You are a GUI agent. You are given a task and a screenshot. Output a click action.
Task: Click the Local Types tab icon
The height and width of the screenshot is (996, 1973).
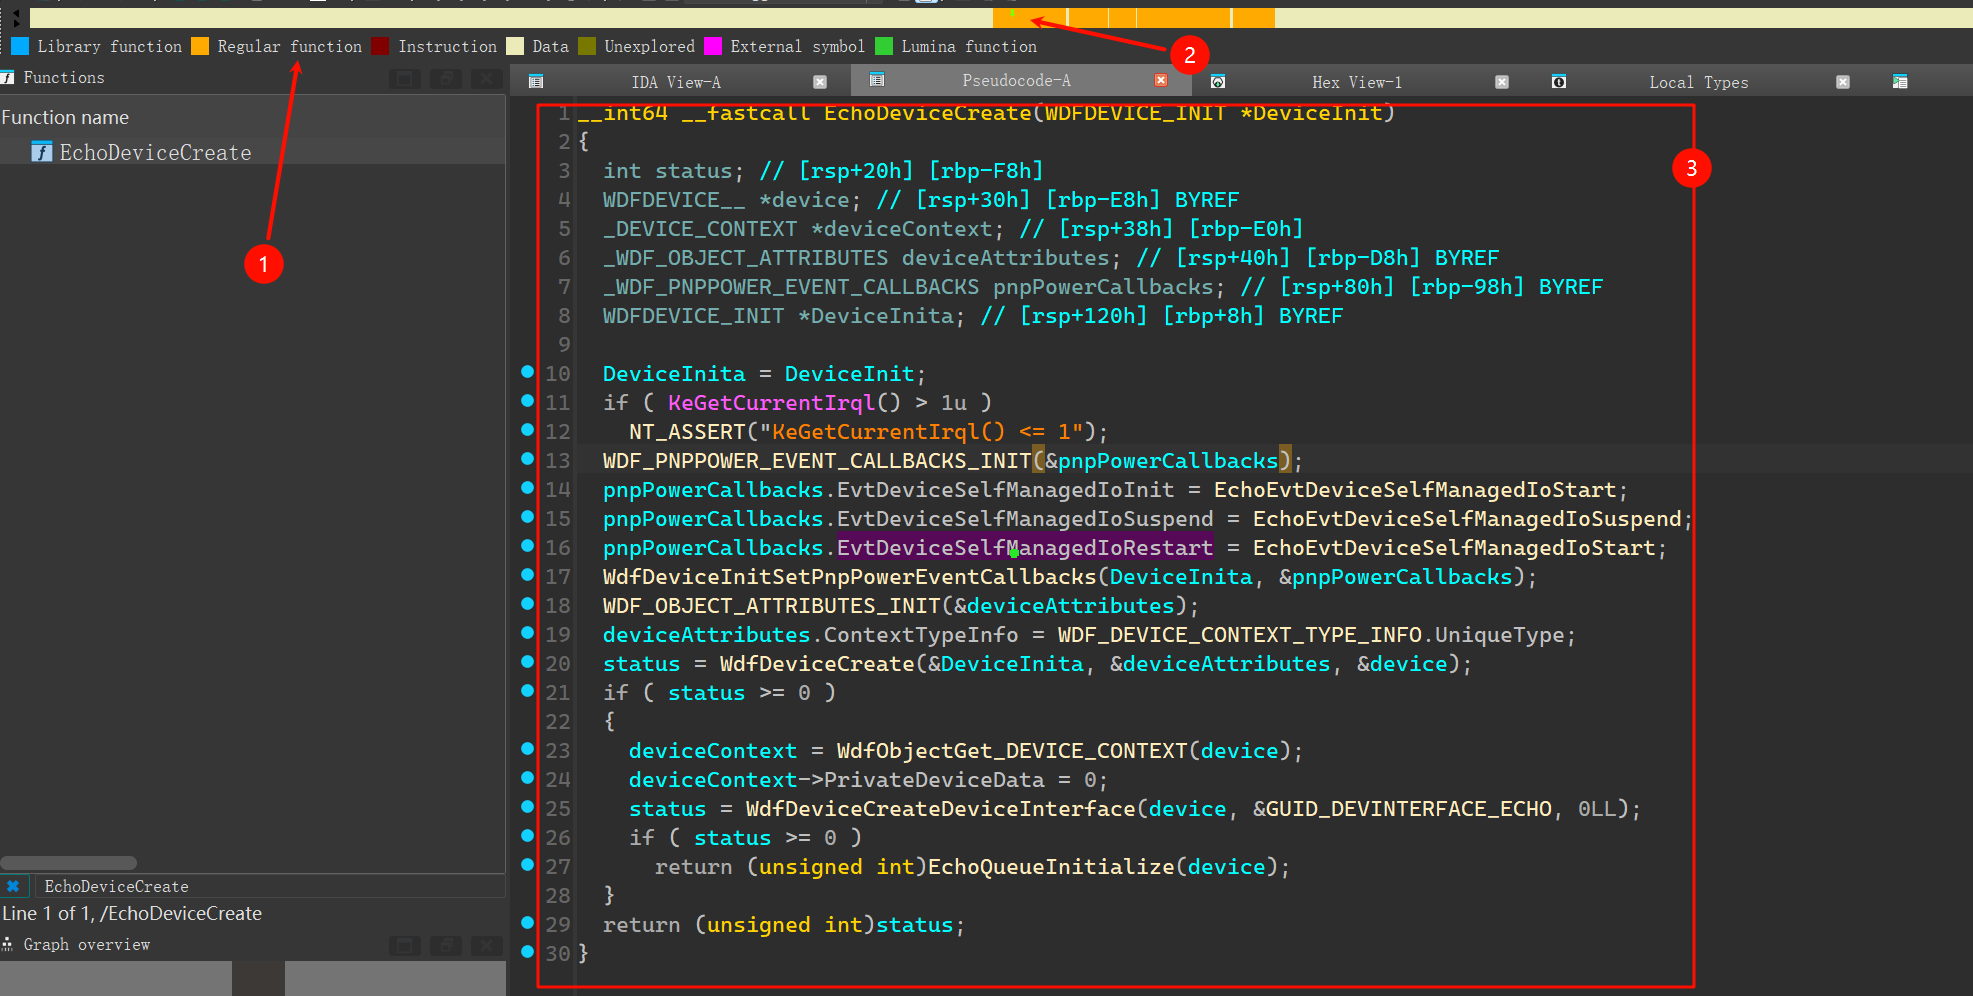tap(1559, 81)
